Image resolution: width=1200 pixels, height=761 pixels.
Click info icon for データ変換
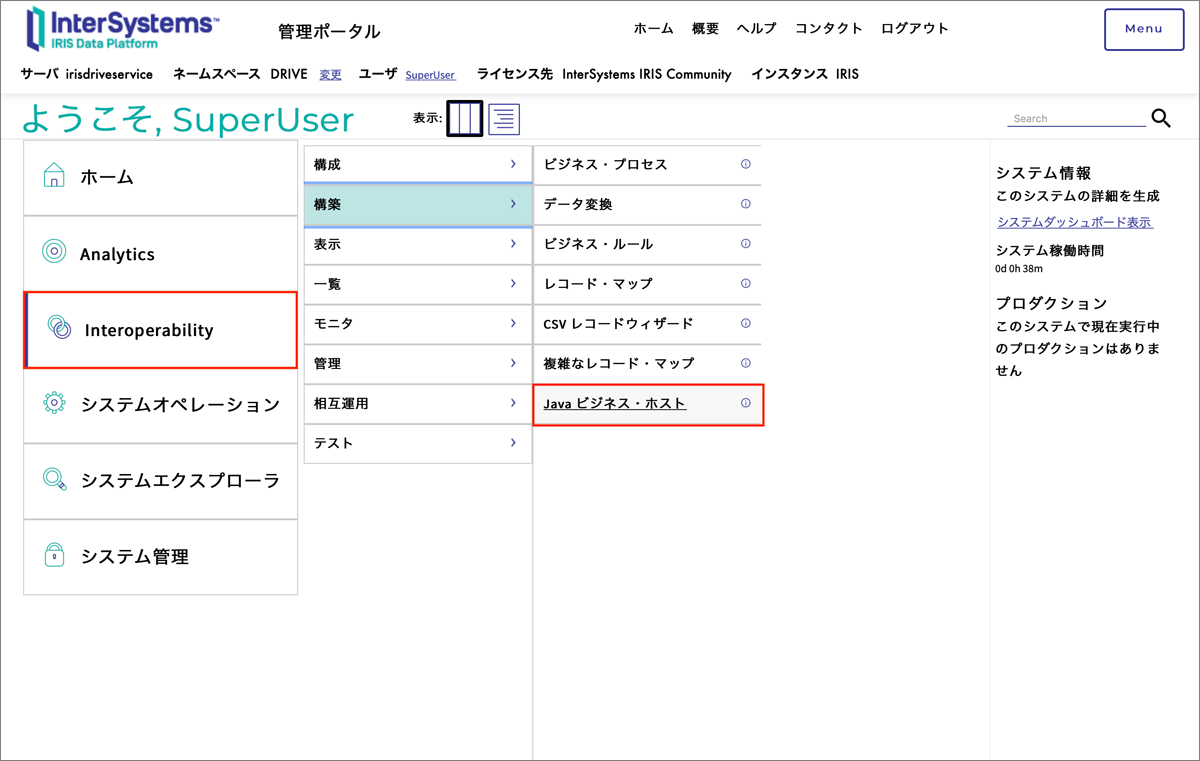click(746, 204)
